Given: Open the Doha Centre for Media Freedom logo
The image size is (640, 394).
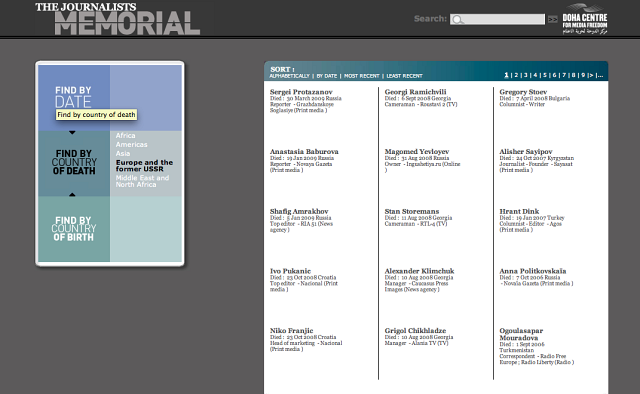Looking at the screenshot, I should 584,19.
